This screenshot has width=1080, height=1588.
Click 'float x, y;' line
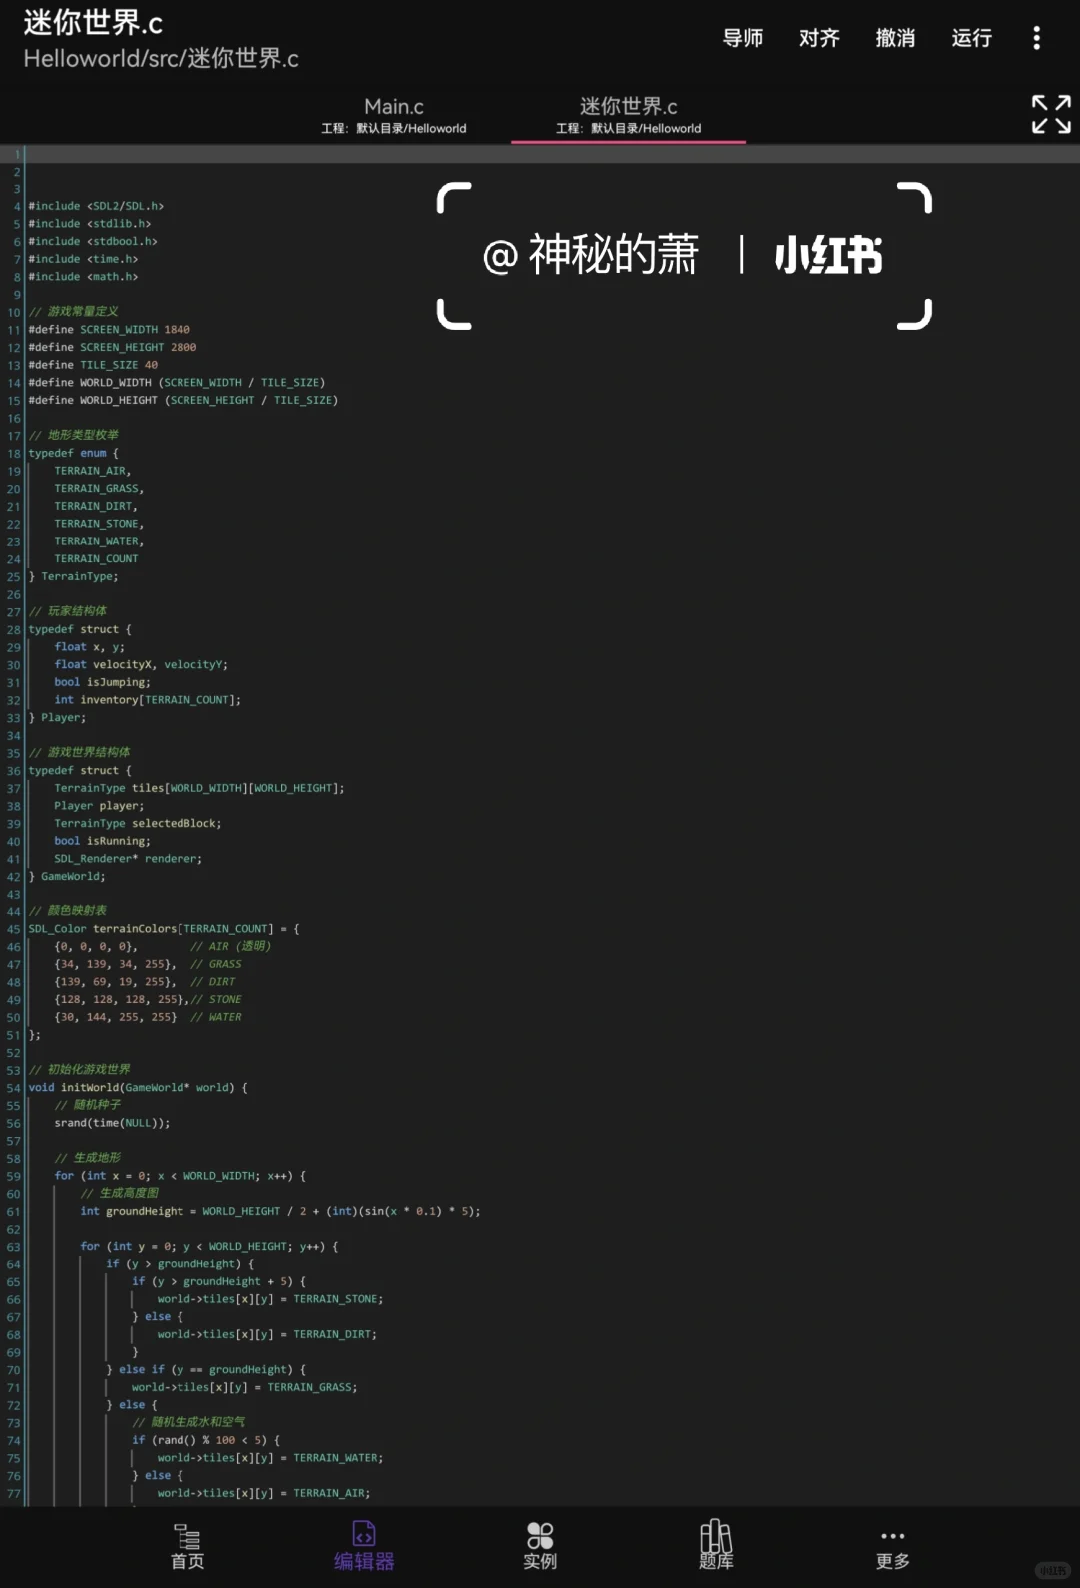point(89,647)
